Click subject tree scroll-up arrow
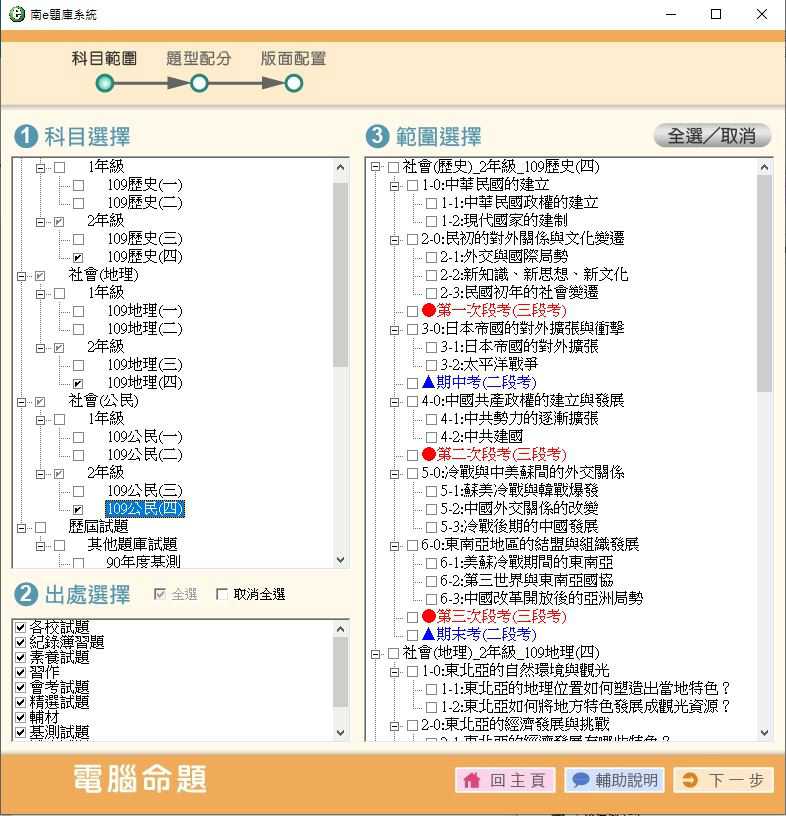Image resolution: width=786 pixels, height=816 pixels. click(x=340, y=167)
